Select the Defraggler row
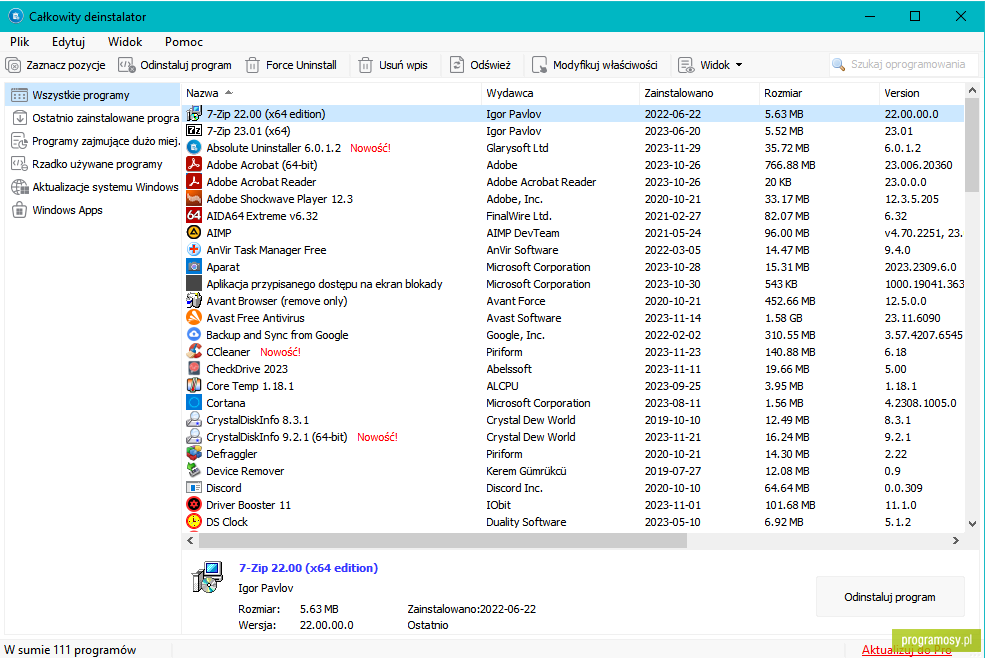 [x=573, y=454]
